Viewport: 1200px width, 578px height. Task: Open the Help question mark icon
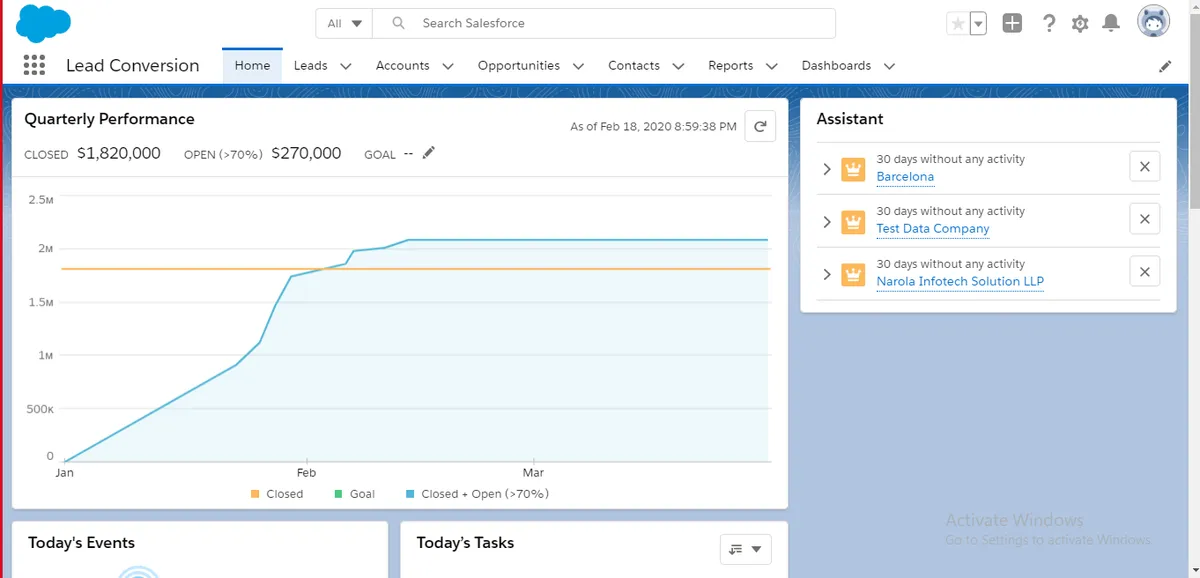point(1048,23)
